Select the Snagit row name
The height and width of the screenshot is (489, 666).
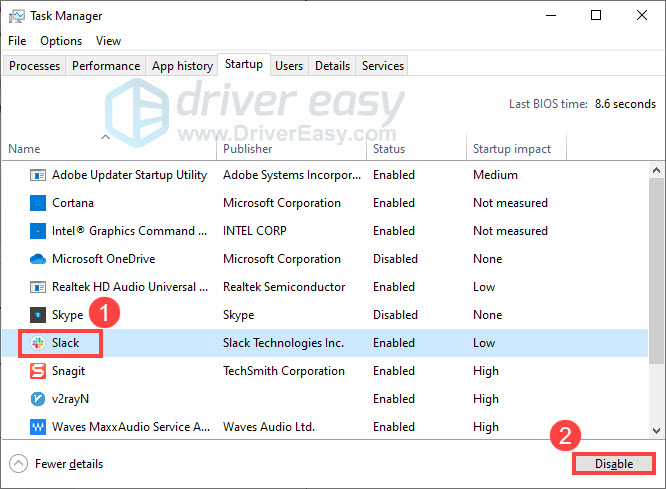68,371
